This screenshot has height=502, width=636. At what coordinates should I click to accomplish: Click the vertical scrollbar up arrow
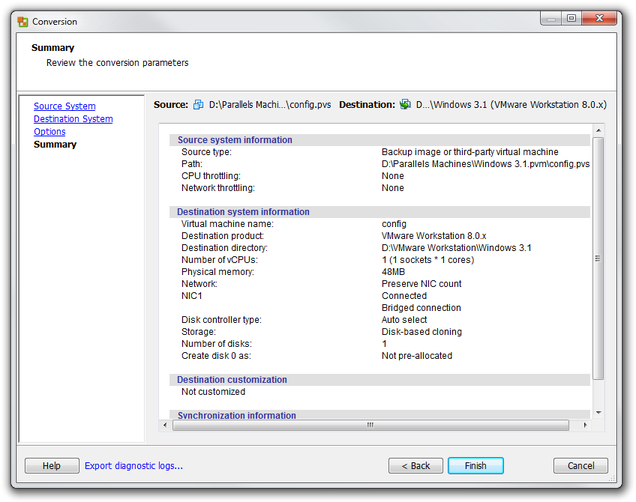598,131
